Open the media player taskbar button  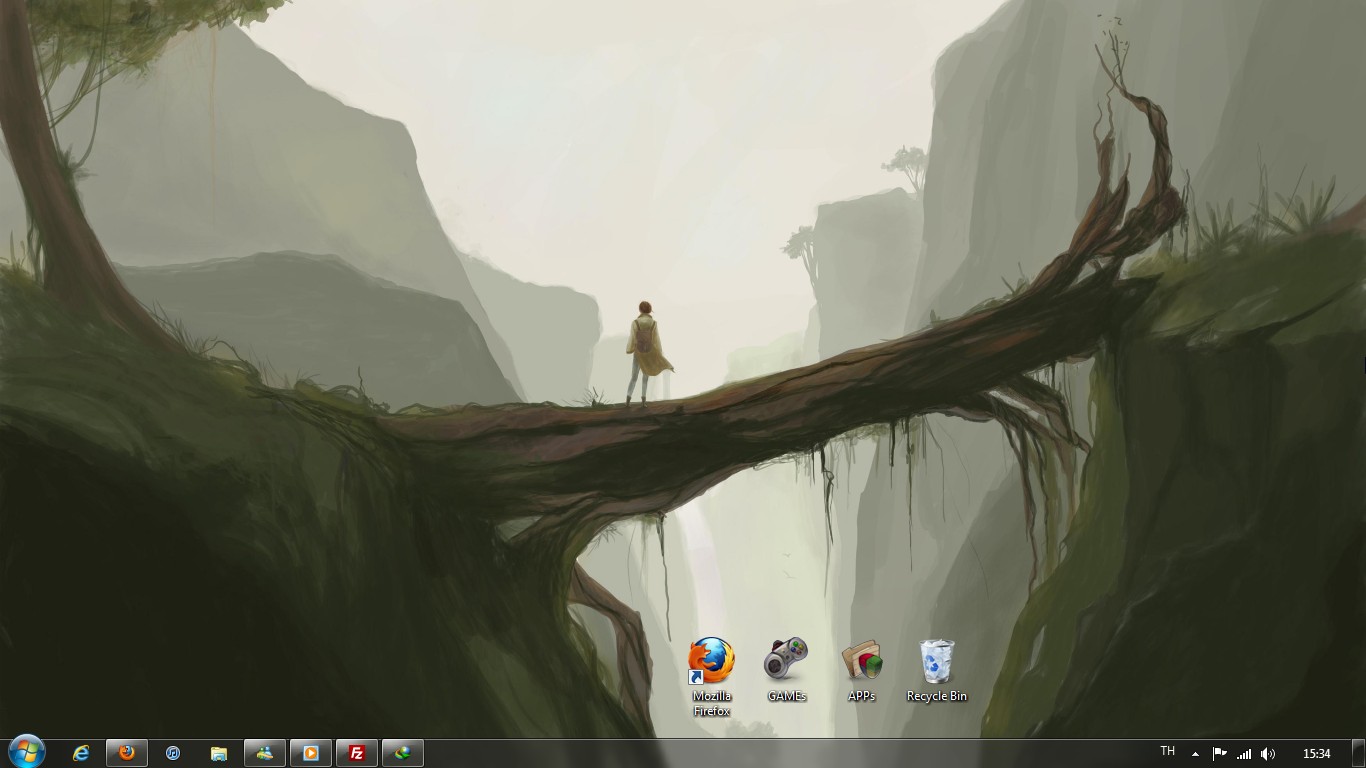point(311,753)
